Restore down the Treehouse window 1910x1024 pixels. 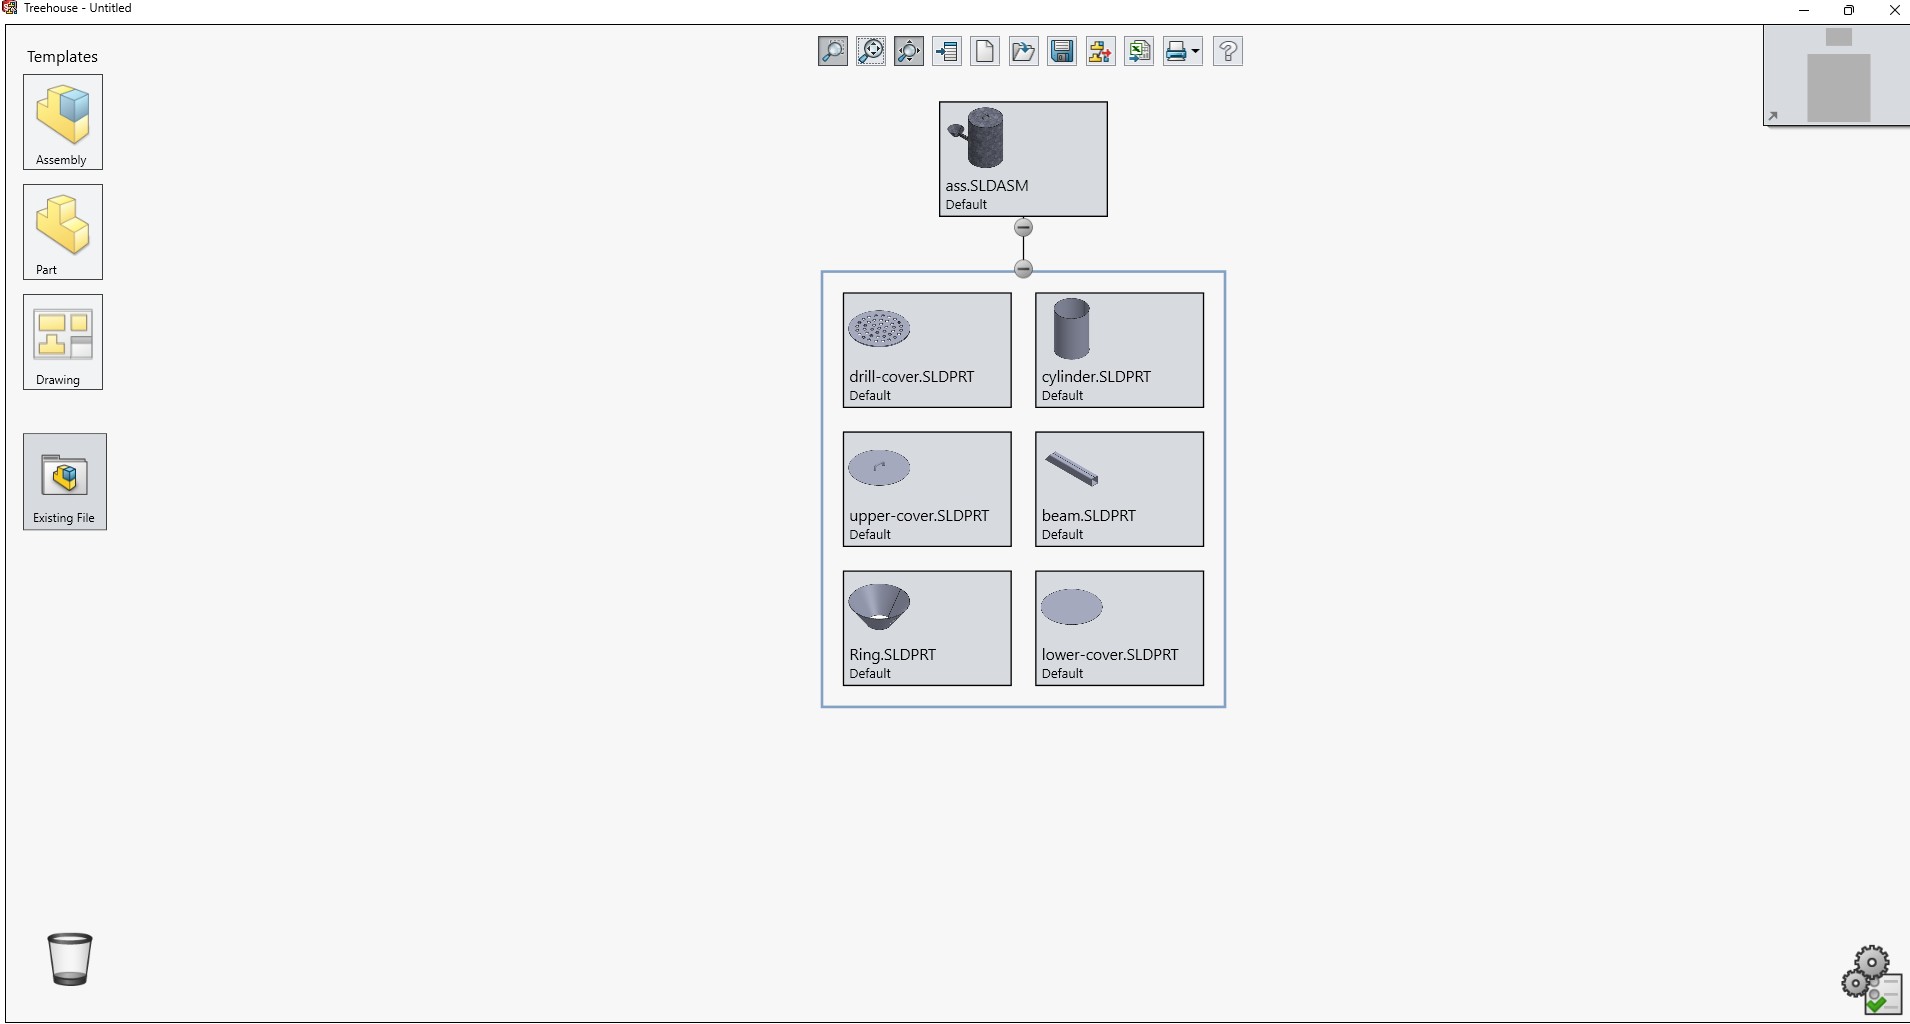pos(1849,10)
